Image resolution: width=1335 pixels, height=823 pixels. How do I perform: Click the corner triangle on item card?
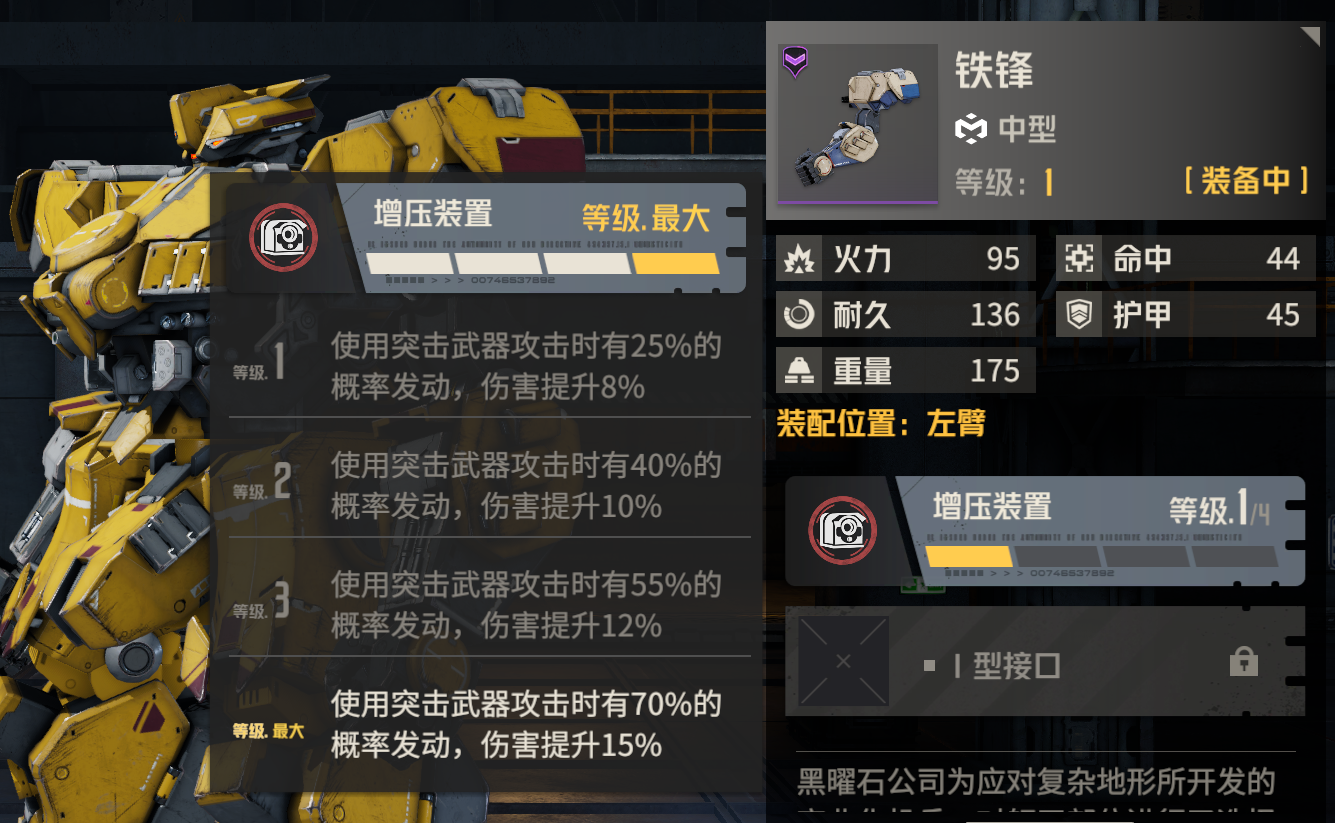[x=1311, y=37]
